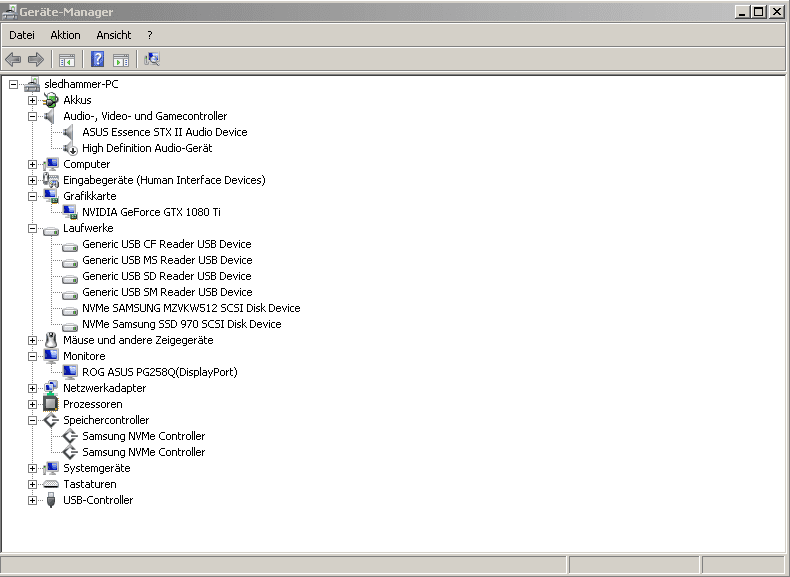The width and height of the screenshot is (790, 577).
Task: Select the Akkus battery icon
Action: click(x=50, y=100)
